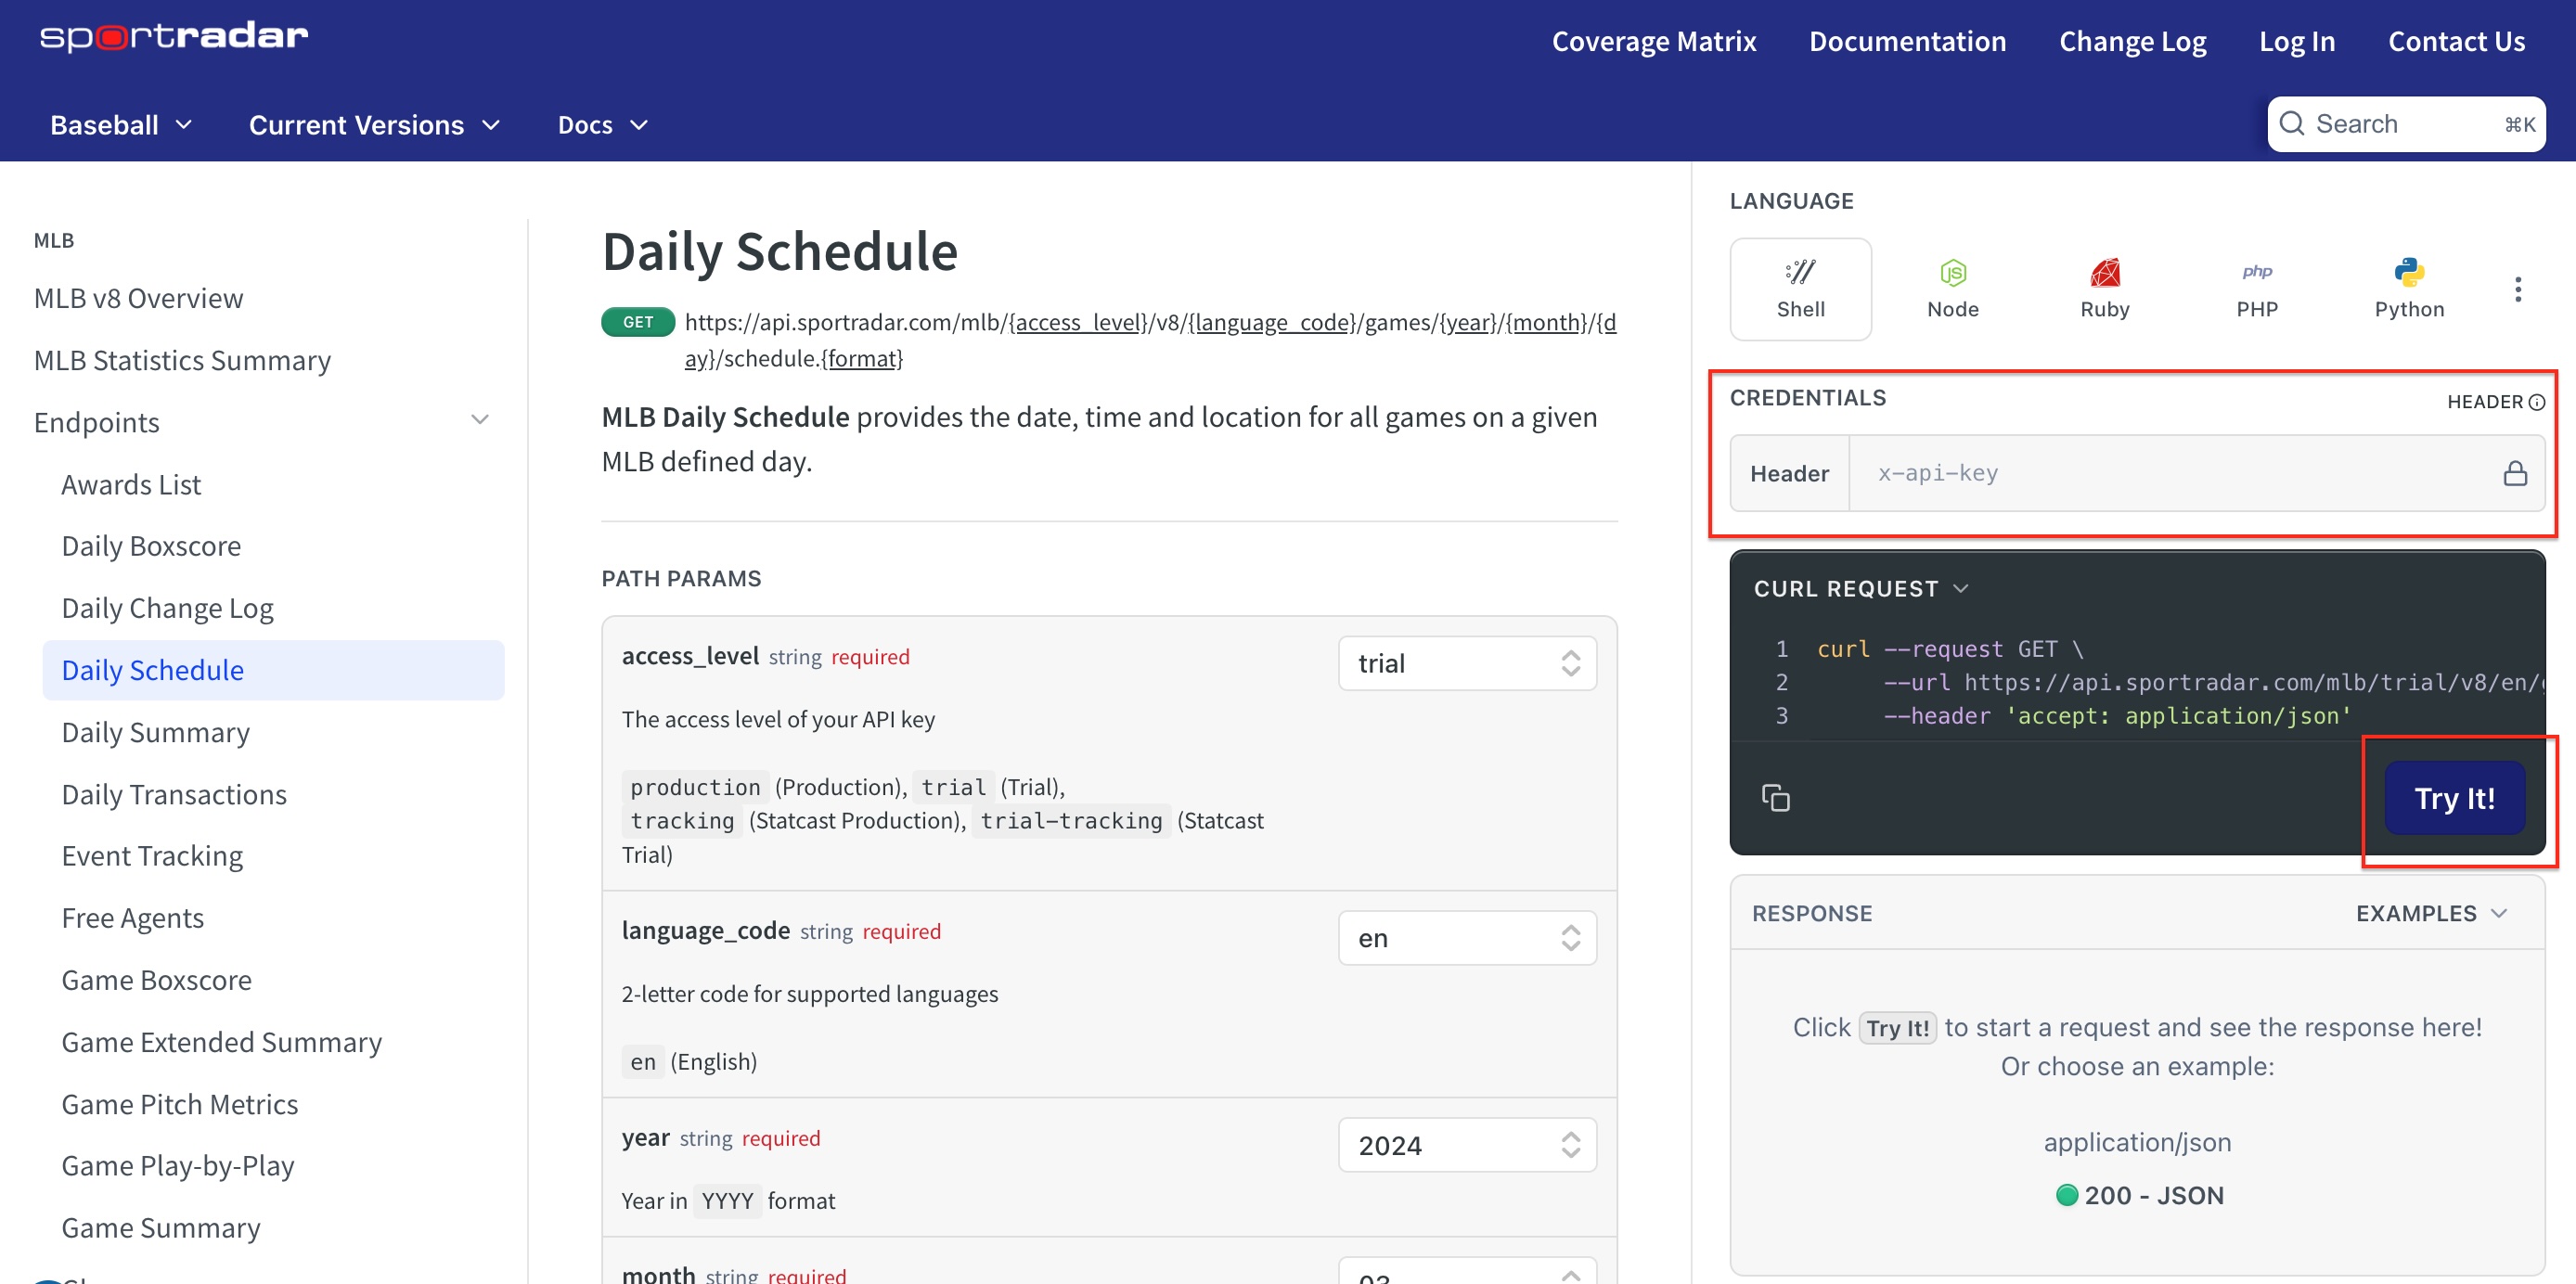The height and width of the screenshot is (1284, 2576).
Task: Click the Sportradar logo
Action: (x=173, y=37)
